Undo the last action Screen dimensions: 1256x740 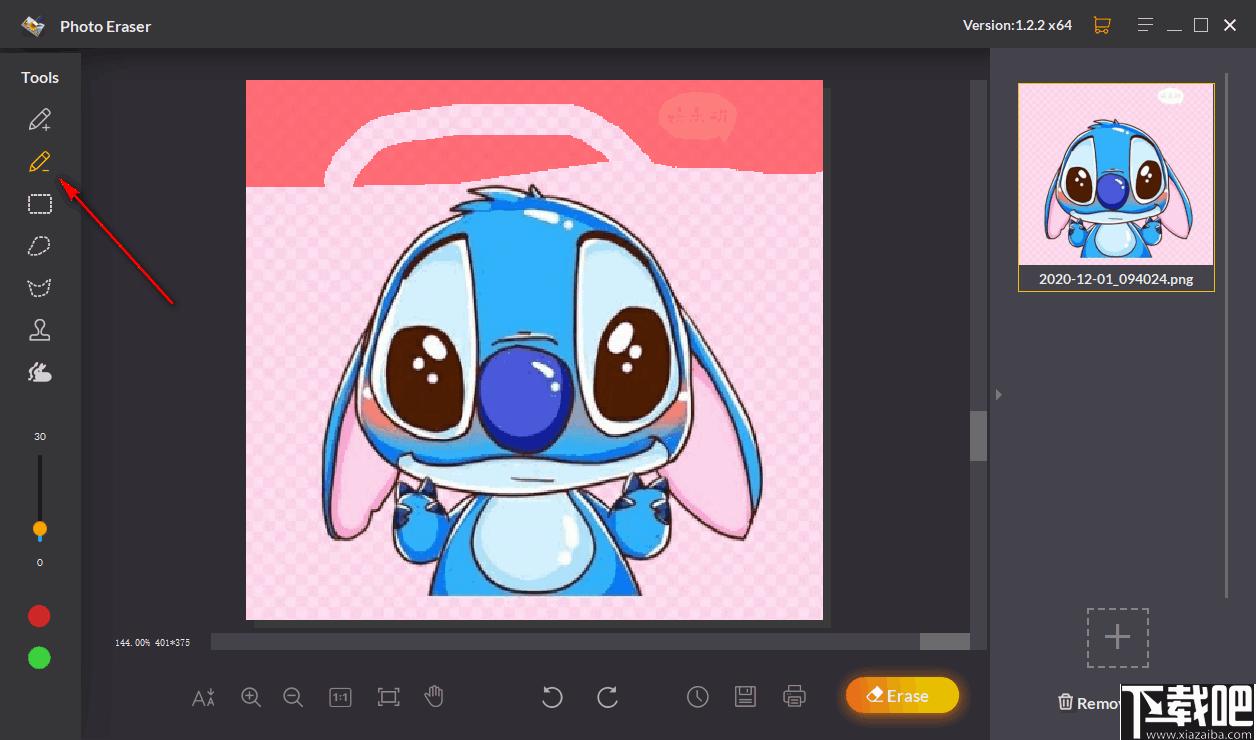click(552, 697)
